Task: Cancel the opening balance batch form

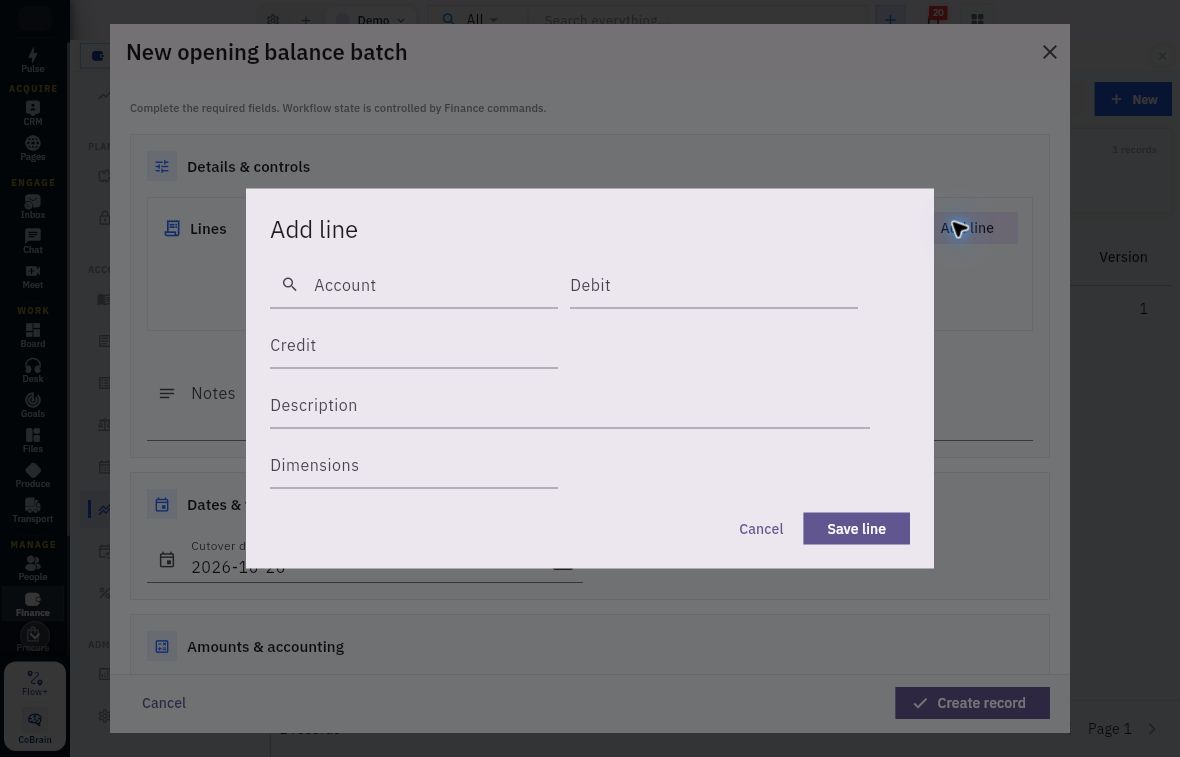Action: tap(163, 703)
